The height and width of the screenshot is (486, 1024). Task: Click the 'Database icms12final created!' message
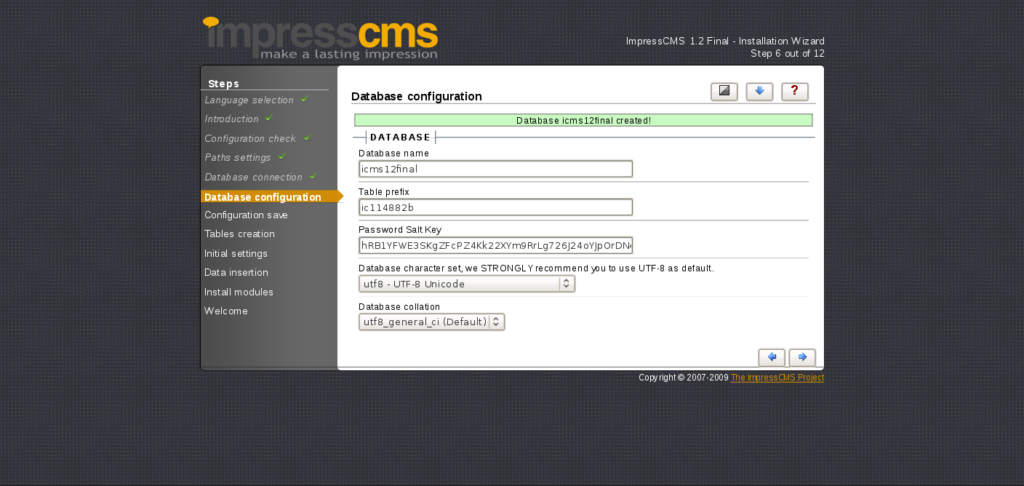(583, 120)
